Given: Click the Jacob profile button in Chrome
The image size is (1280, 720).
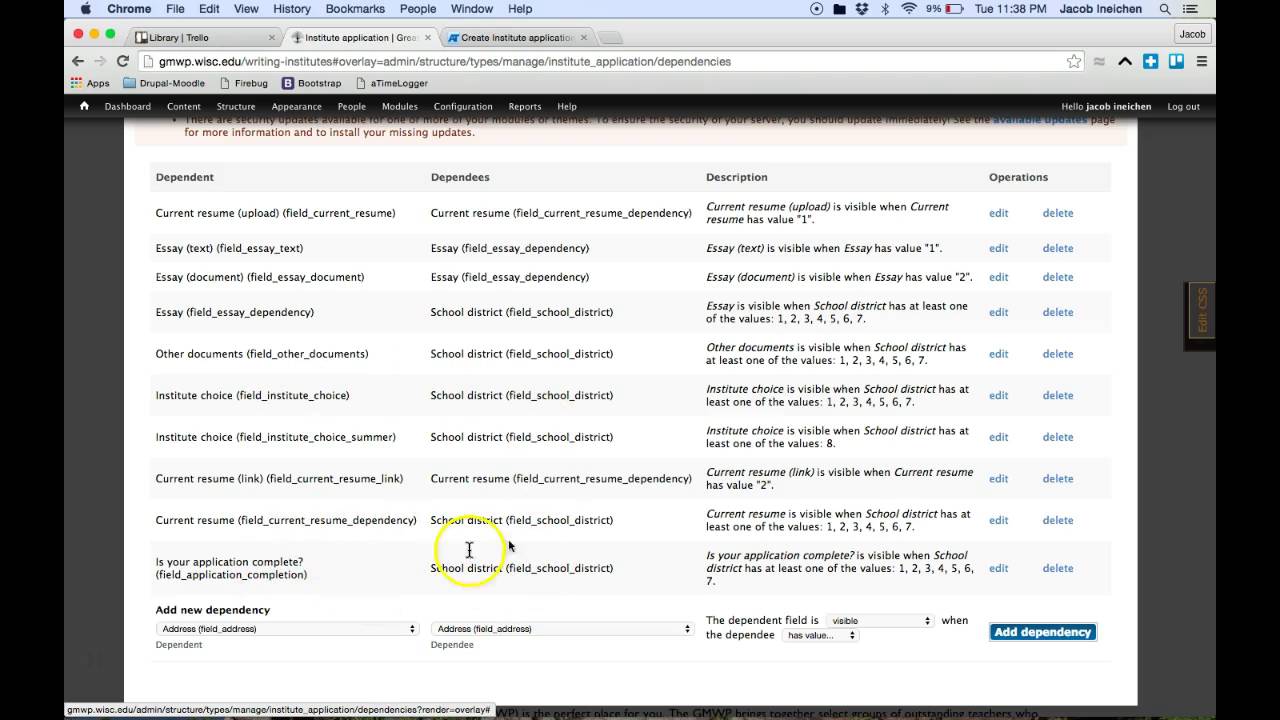Looking at the screenshot, I should point(1192,34).
